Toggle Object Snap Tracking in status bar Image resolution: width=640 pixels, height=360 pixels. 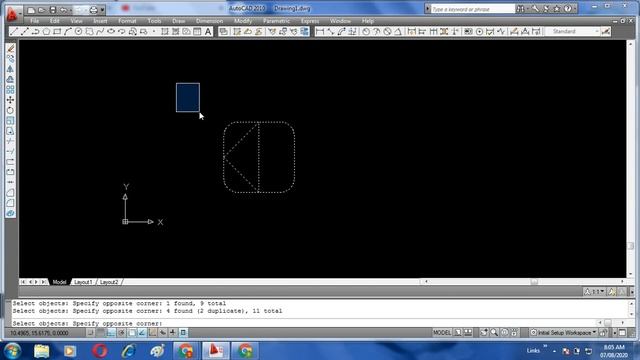click(142, 333)
